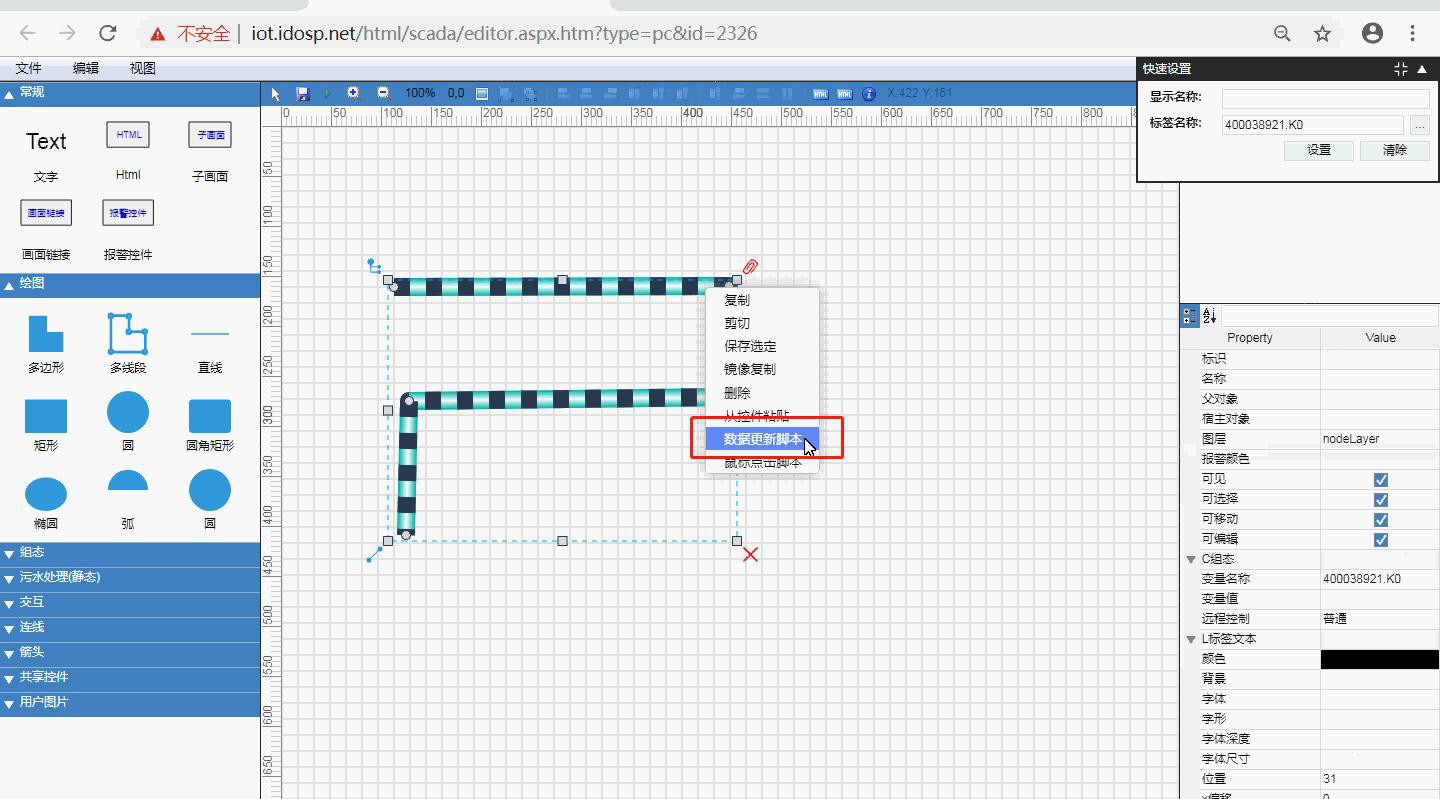This screenshot has height=799, width=1440.
Task: Pick the 报警控件 alarm control
Action: (x=128, y=213)
